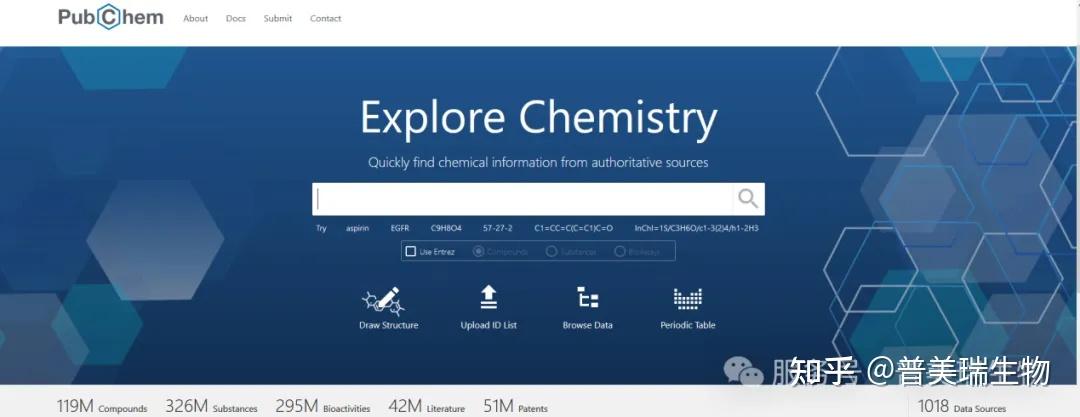Click the Periodic Table label

click(687, 325)
